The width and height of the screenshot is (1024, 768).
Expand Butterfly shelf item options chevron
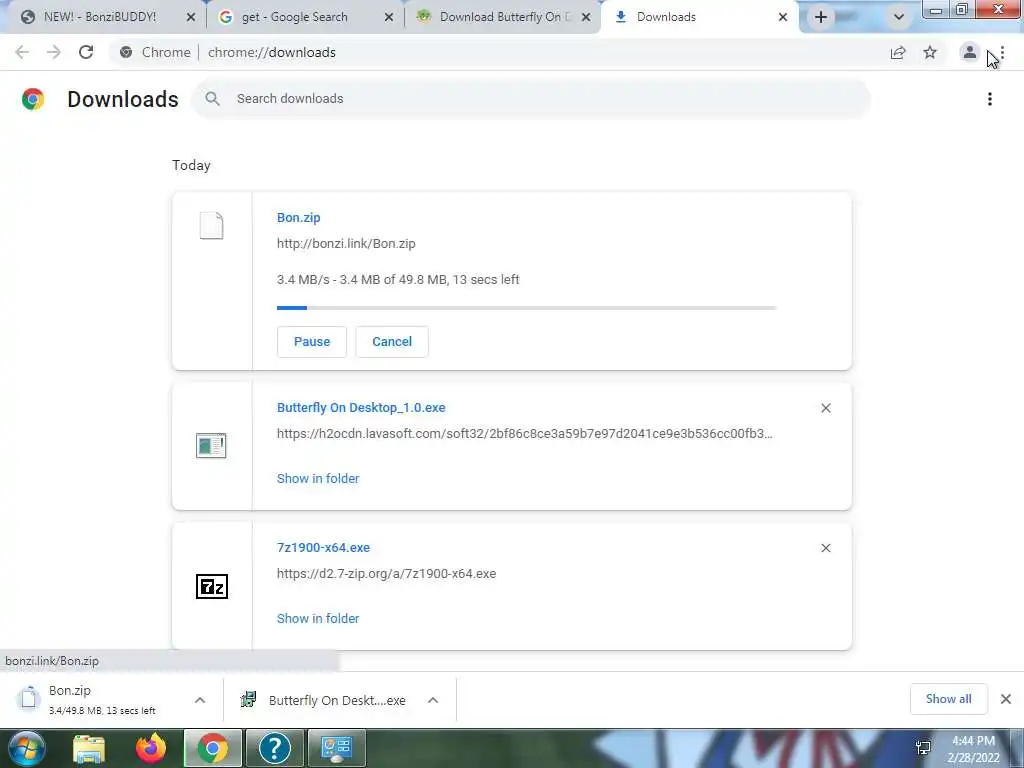[433, 700]
